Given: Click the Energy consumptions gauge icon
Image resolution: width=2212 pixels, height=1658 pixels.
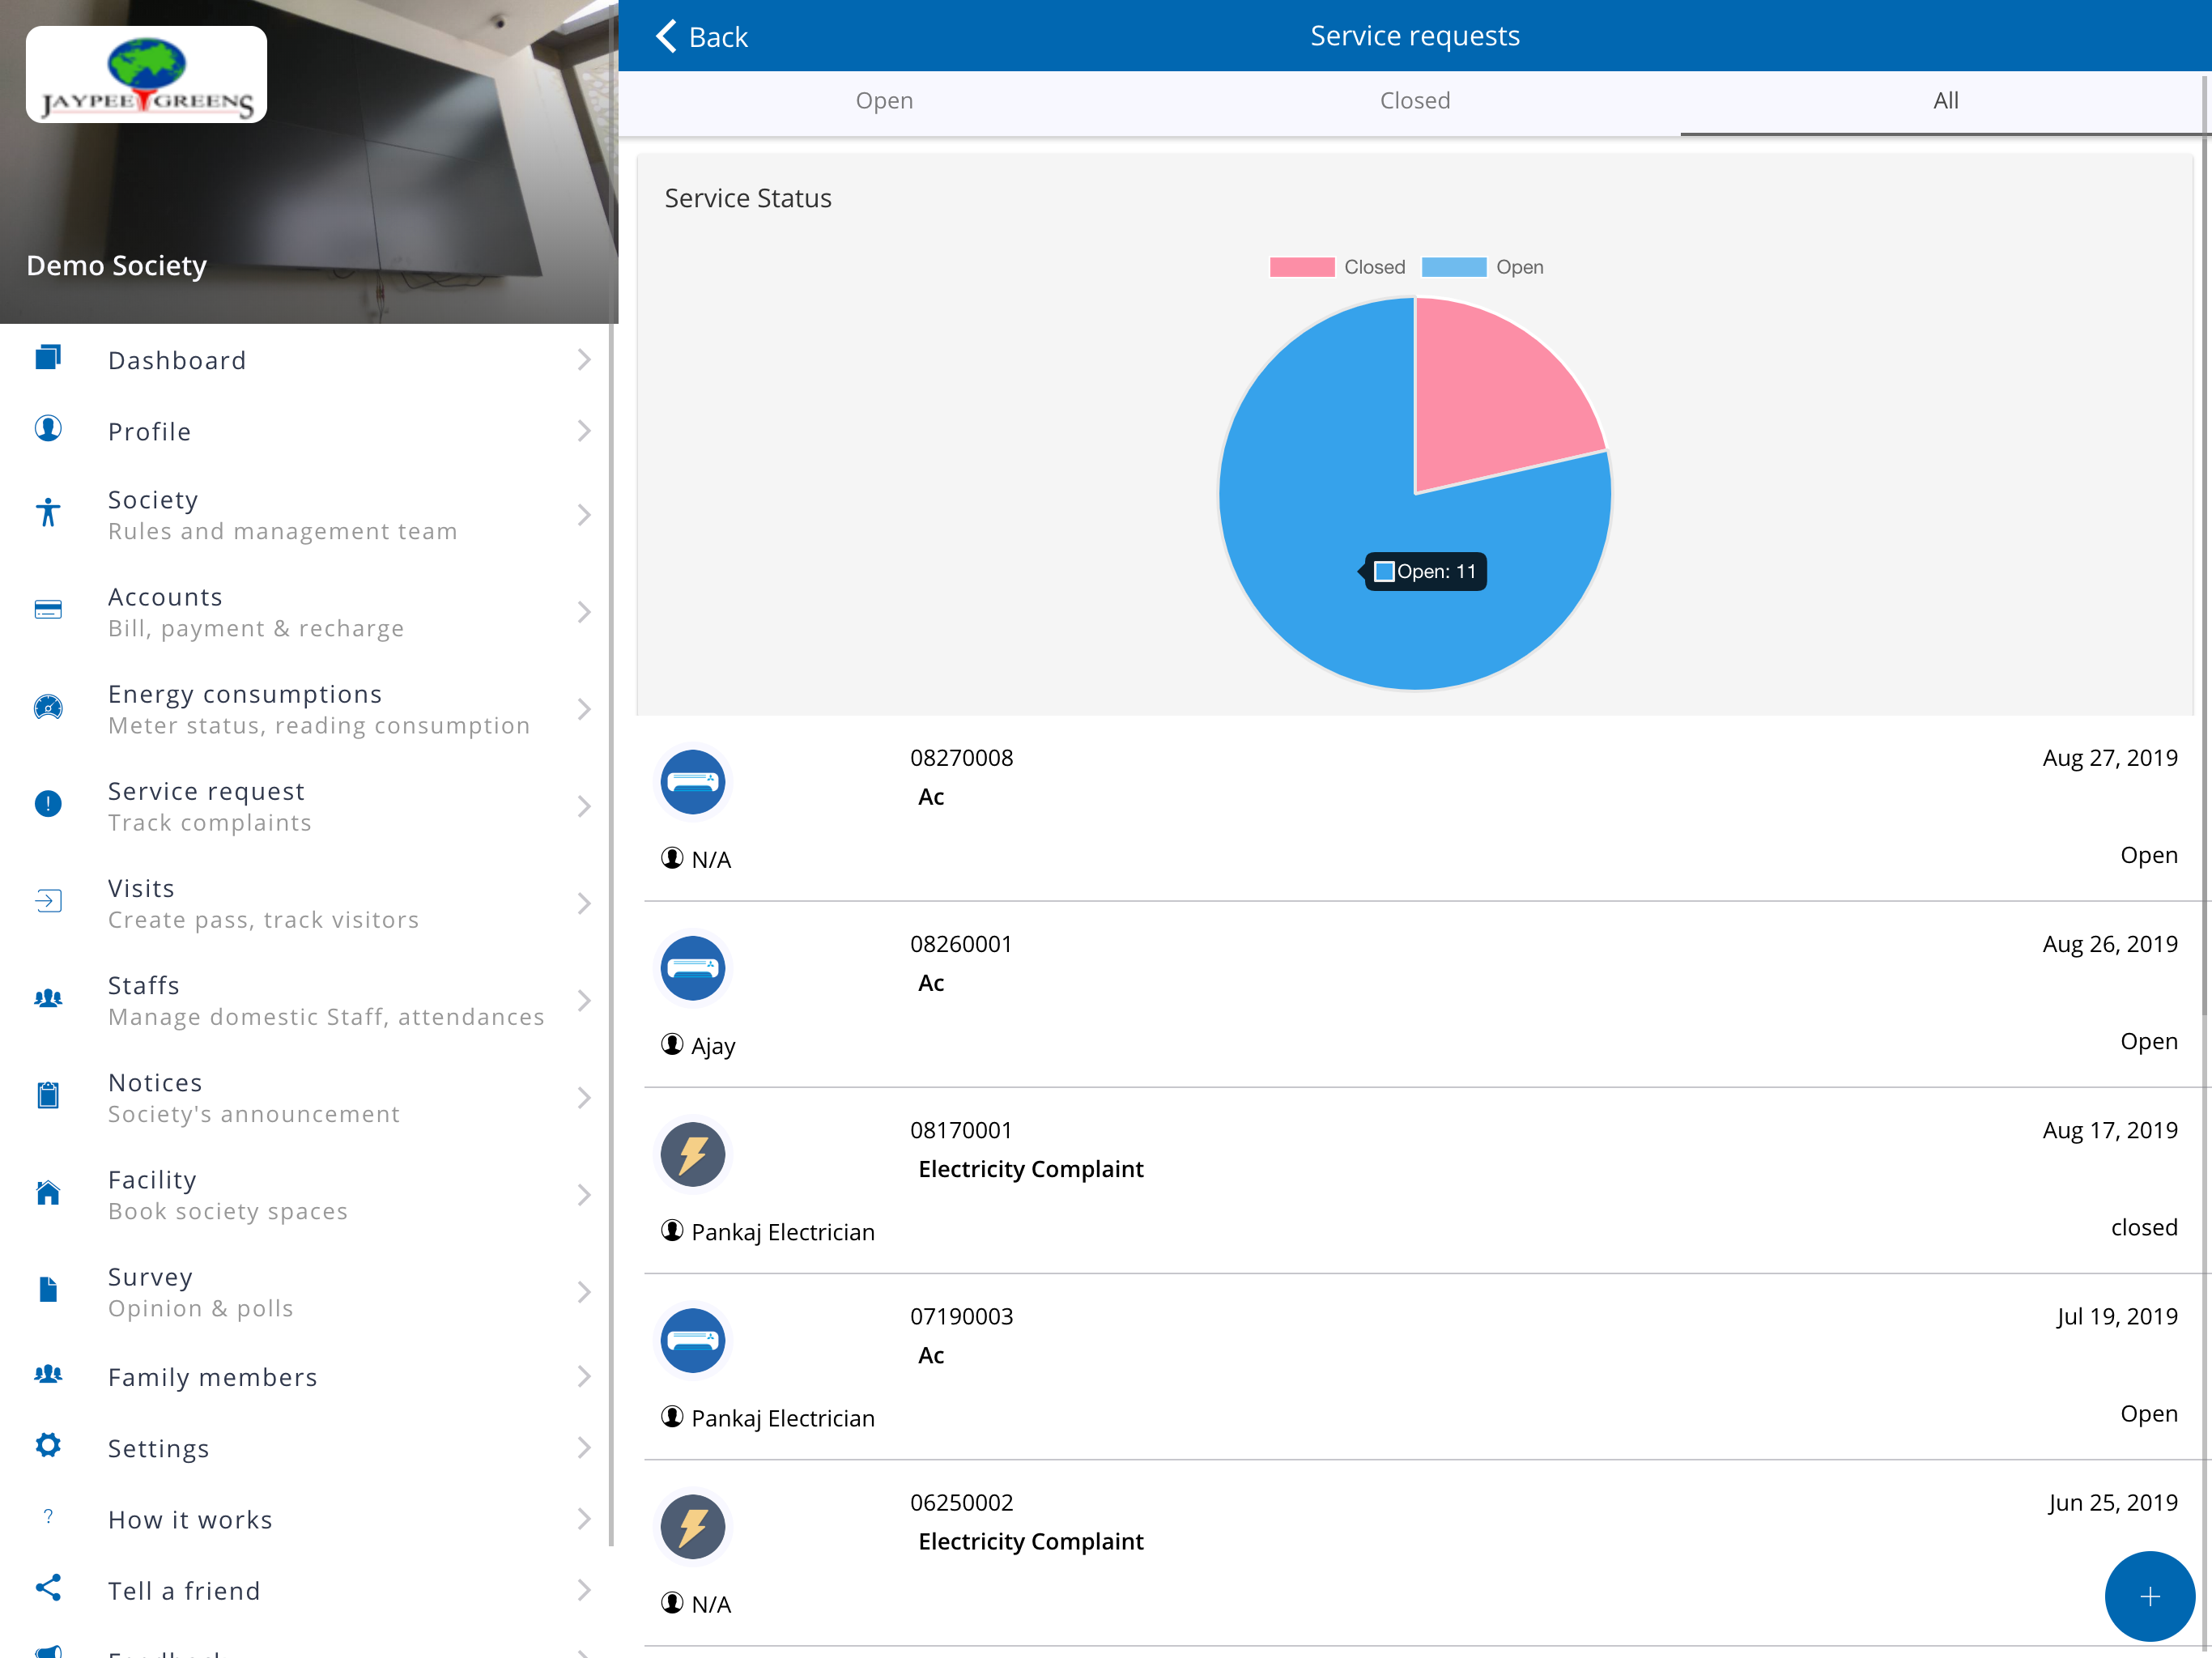Looking at the screenshot, I should point(48,707).
